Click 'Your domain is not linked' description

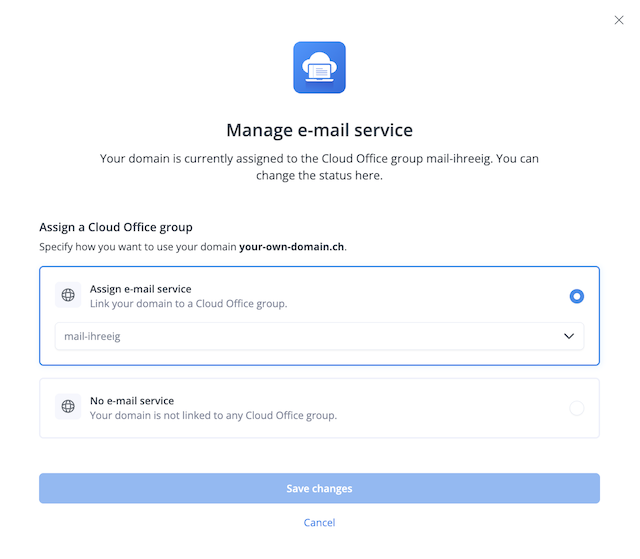(213, 415)
